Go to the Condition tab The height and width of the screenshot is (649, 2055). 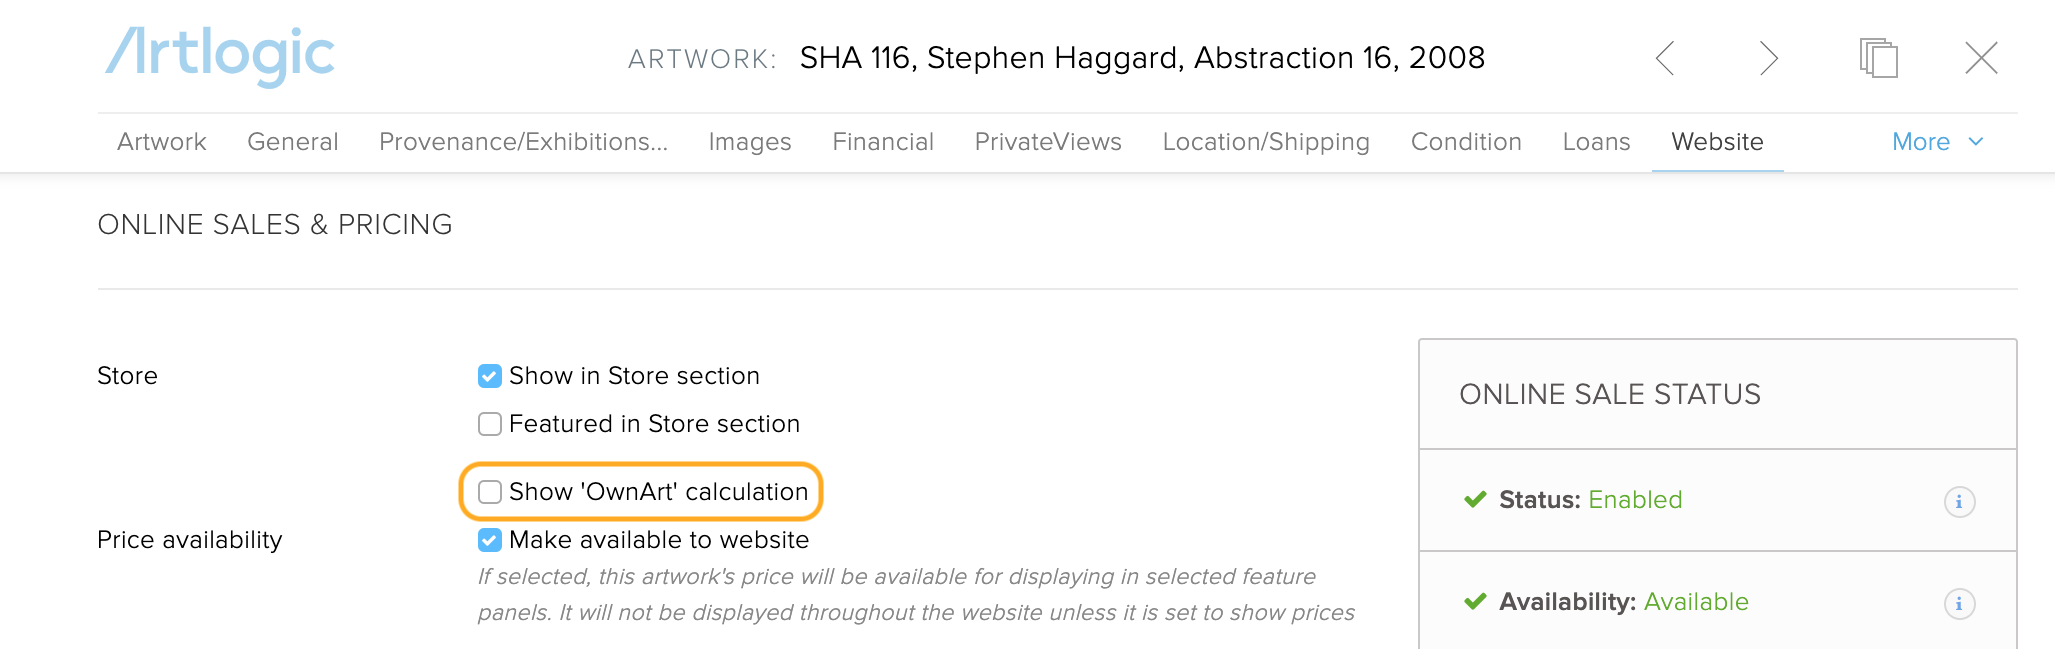click(x=1466, y=142)
